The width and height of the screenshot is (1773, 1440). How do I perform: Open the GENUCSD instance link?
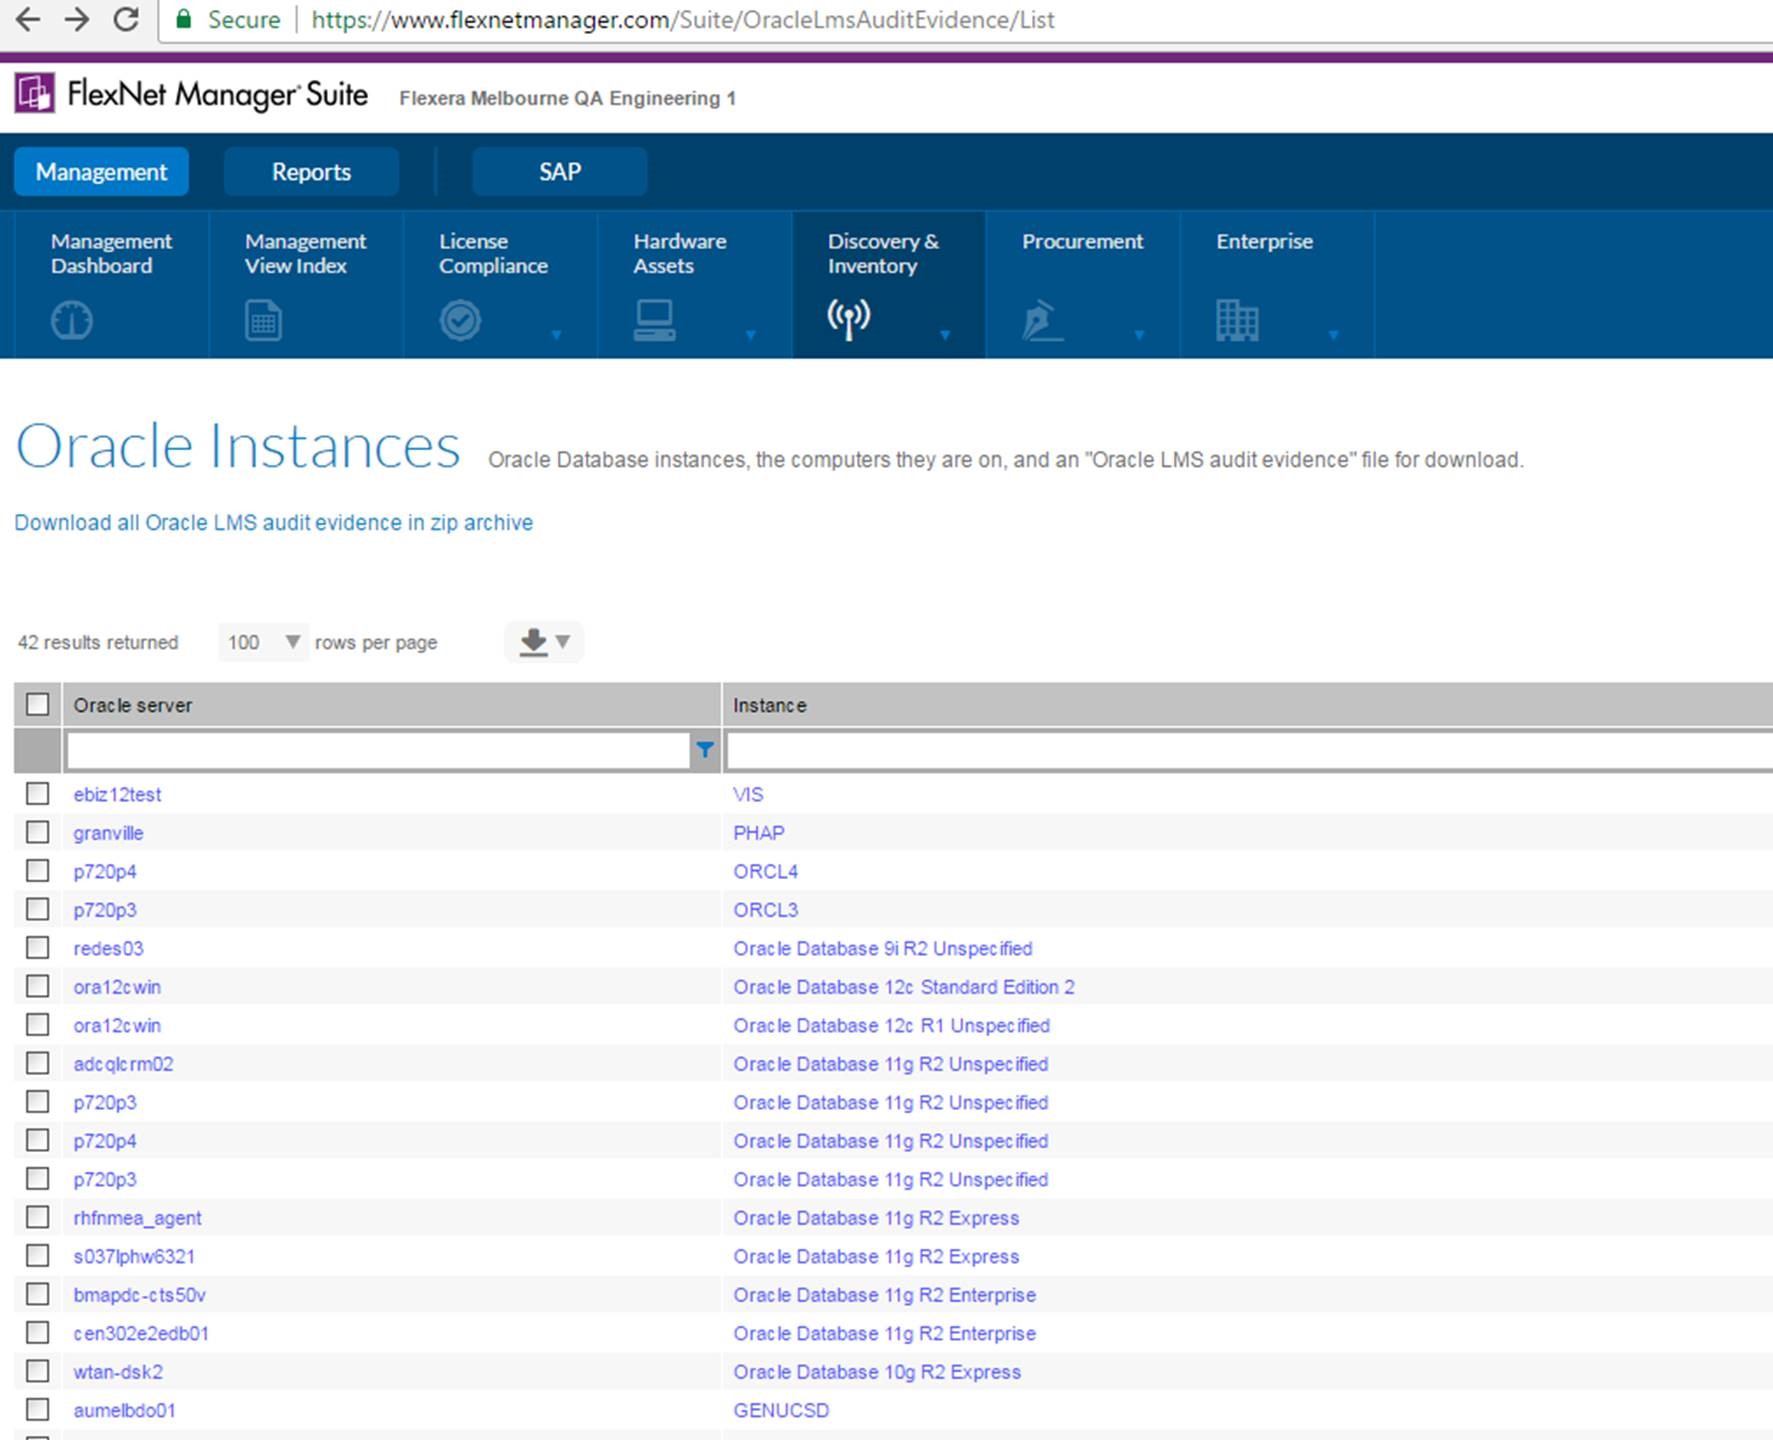(x=781, y=1410)
